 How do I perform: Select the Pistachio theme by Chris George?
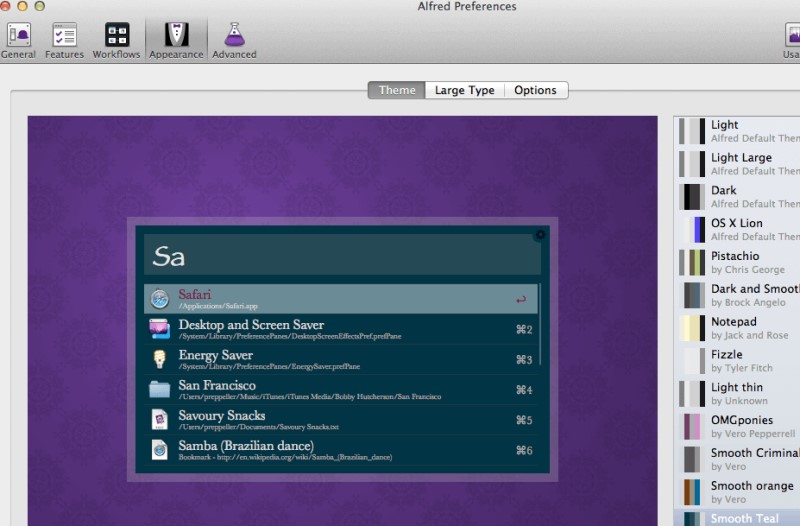pyautogui.click(x=737, y=262)
